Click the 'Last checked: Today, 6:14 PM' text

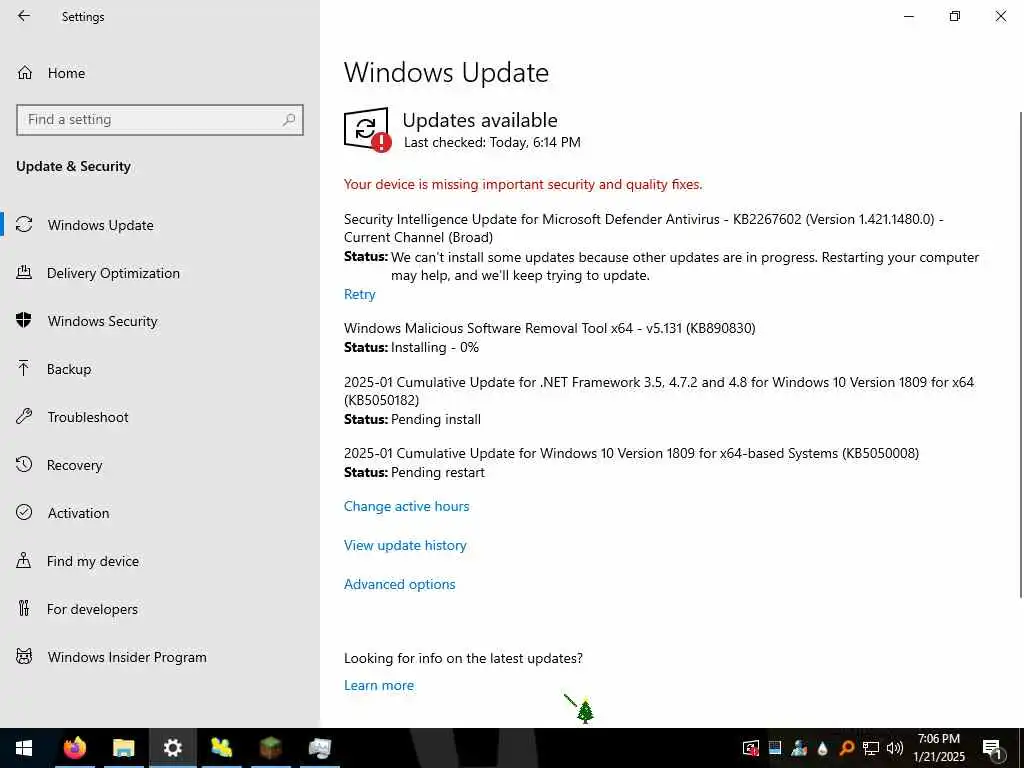[492, 142]
